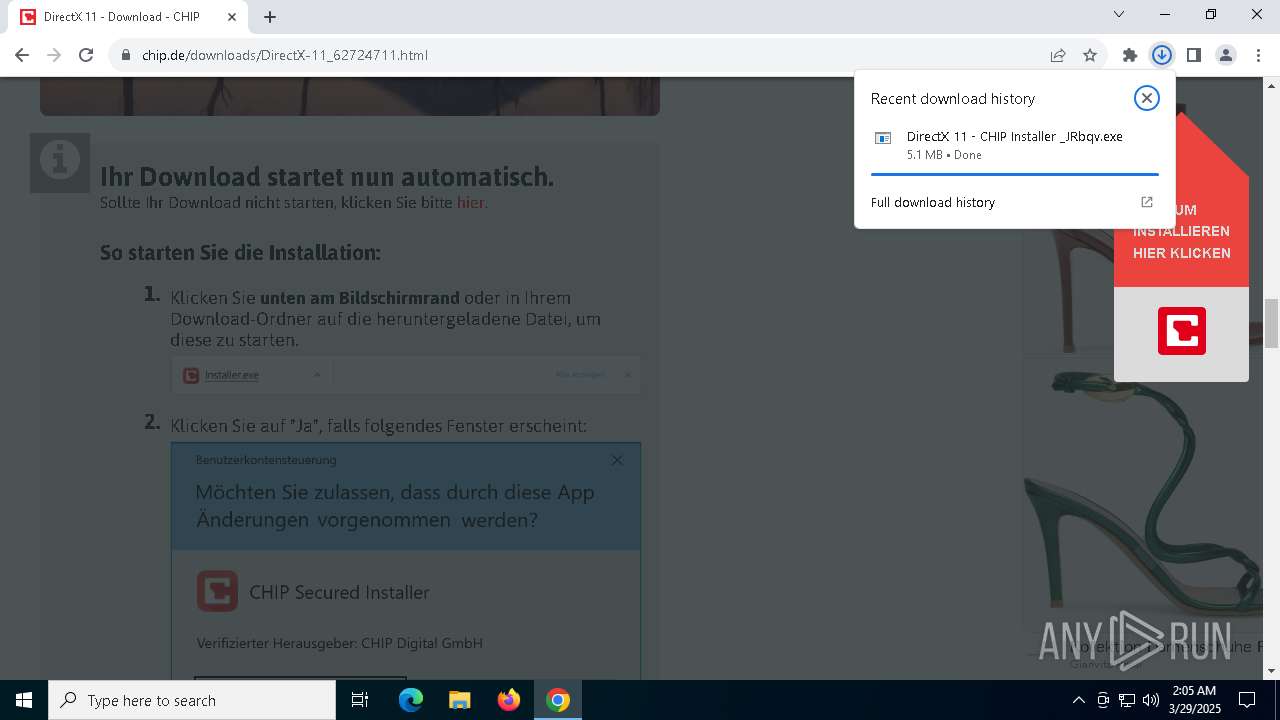Click the address bar URL
The height and width of the screenshot is (720, 1280).
(285, 55)
